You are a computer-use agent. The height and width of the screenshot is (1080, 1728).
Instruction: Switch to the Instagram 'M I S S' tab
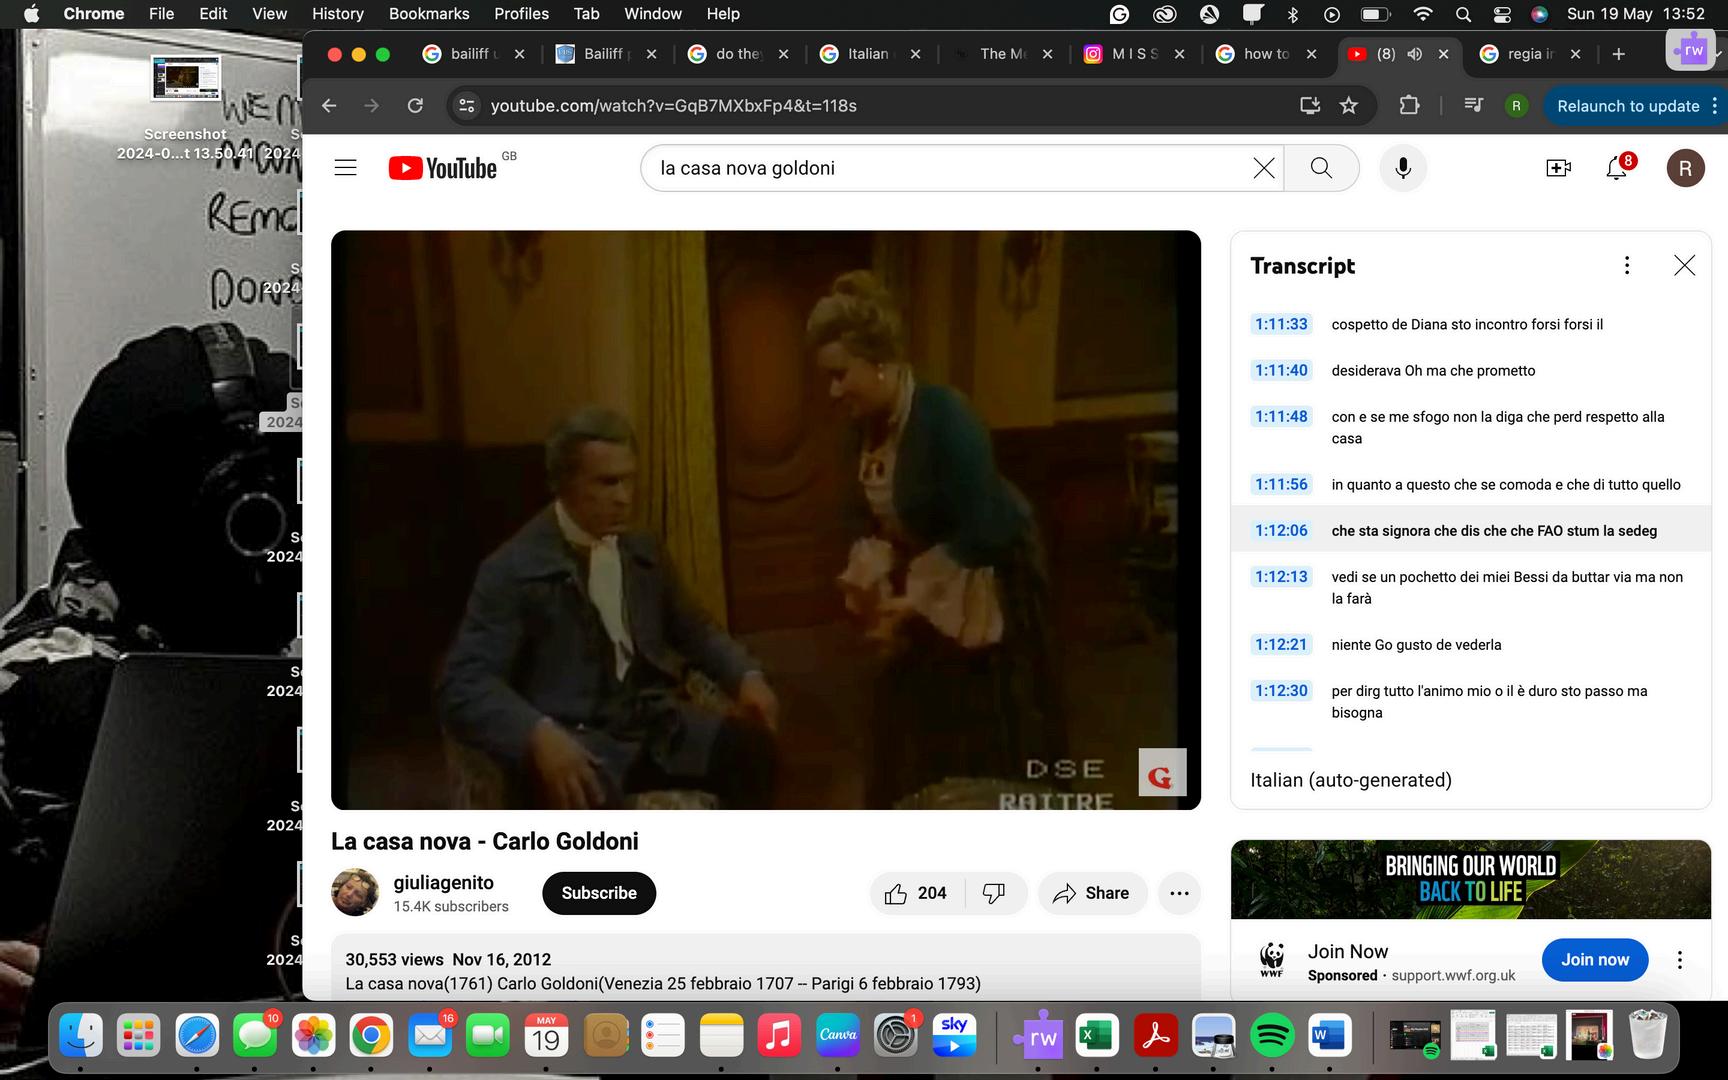(x=1132, y=54)
